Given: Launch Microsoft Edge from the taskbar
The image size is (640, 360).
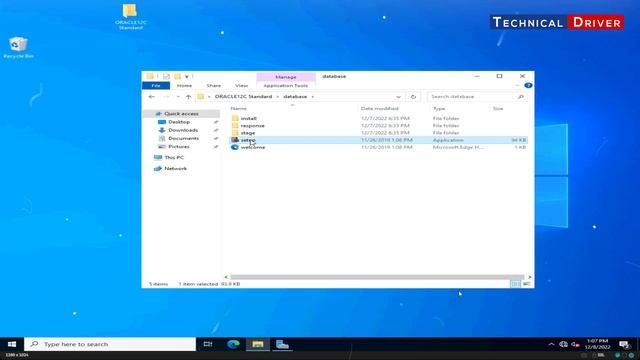Looking at the screenshot, I should pos(233,344).
